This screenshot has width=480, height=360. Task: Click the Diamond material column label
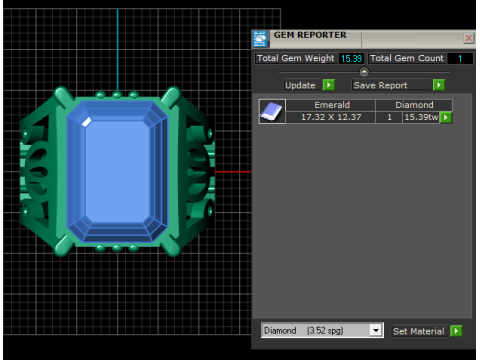[414, 105]
